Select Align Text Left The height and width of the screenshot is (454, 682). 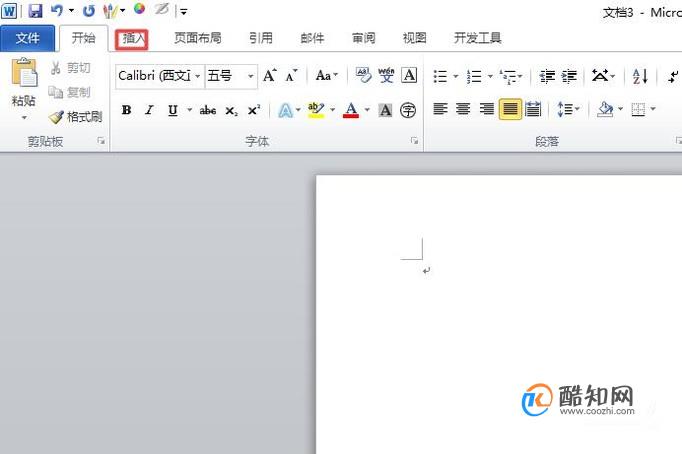[x=440, y=109]
